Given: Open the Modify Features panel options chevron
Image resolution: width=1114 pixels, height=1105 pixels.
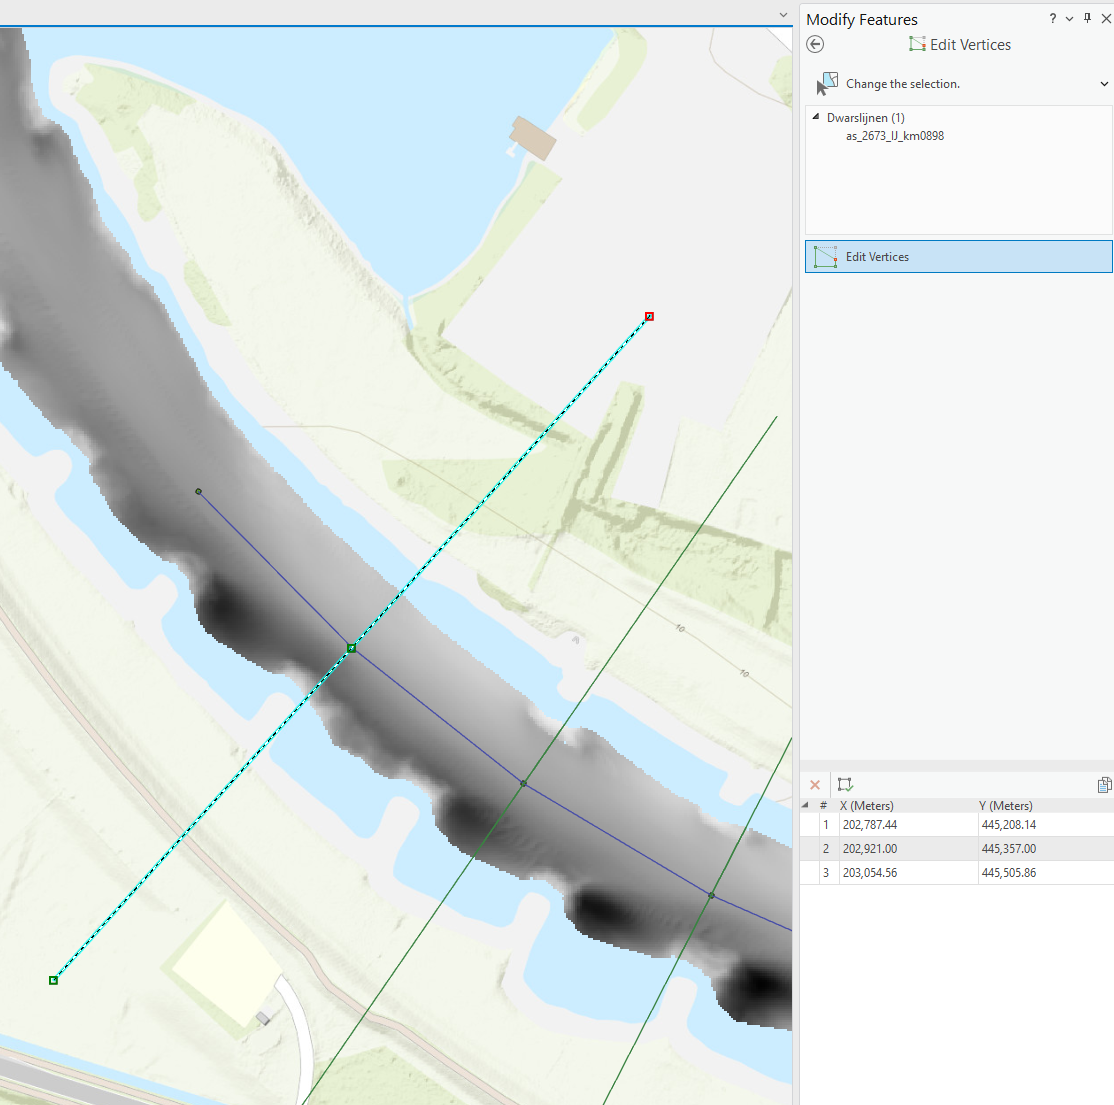Looking at the screenshot, I should 1068,18.
